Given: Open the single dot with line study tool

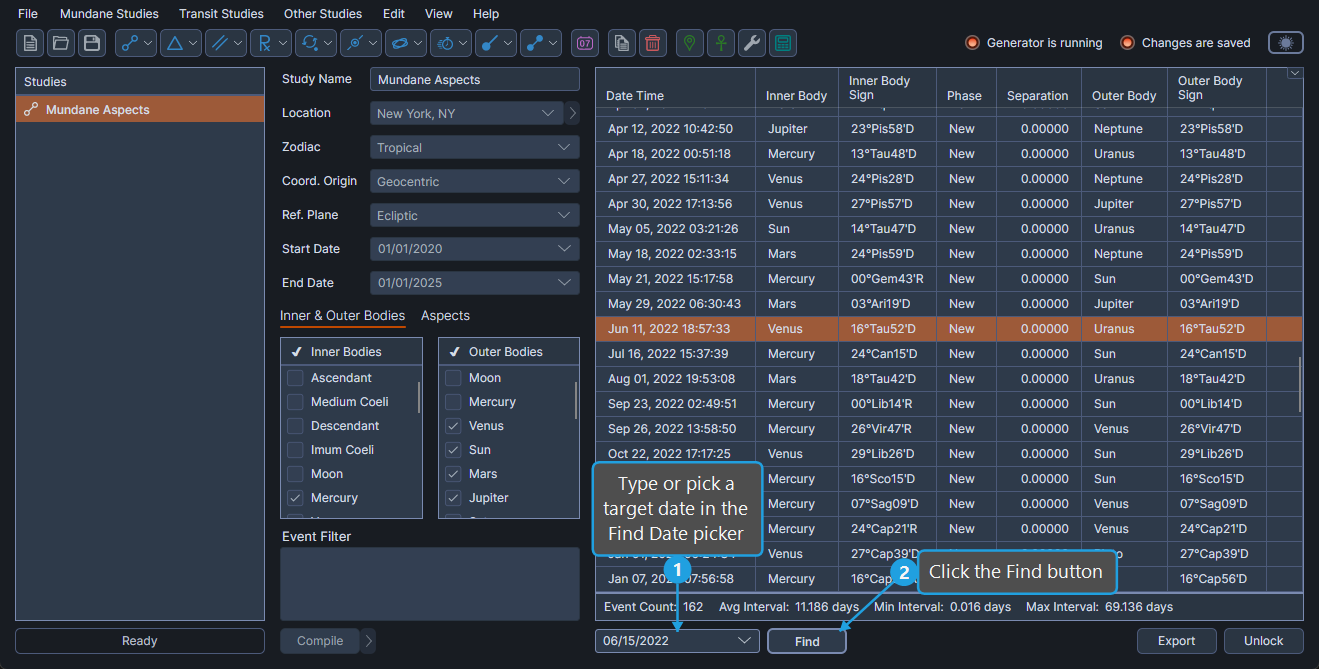Looking at the screenshot, I should tap(496, 43).
